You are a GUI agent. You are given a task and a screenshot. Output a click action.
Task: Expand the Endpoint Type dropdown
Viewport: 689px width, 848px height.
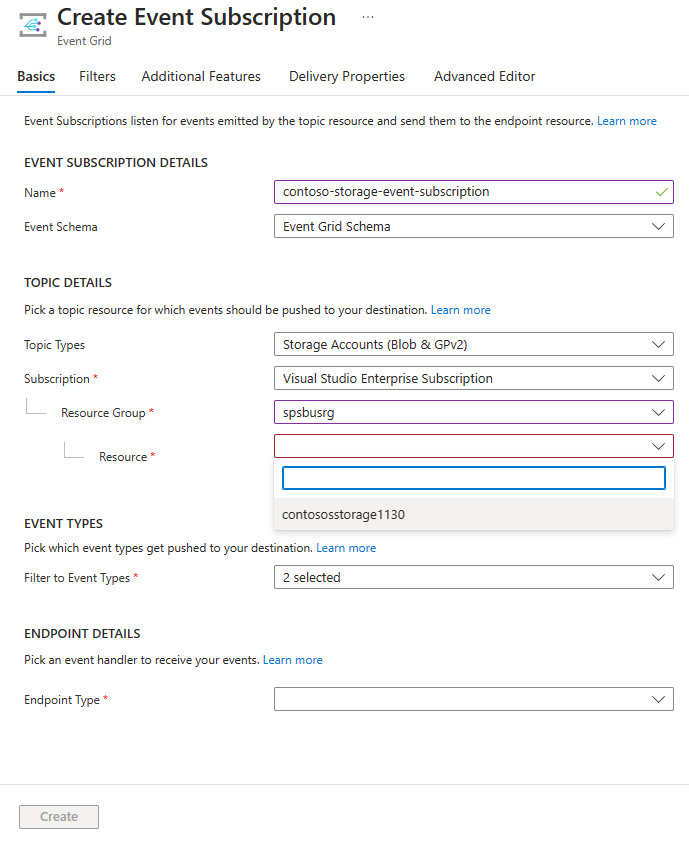pos(660,698)
